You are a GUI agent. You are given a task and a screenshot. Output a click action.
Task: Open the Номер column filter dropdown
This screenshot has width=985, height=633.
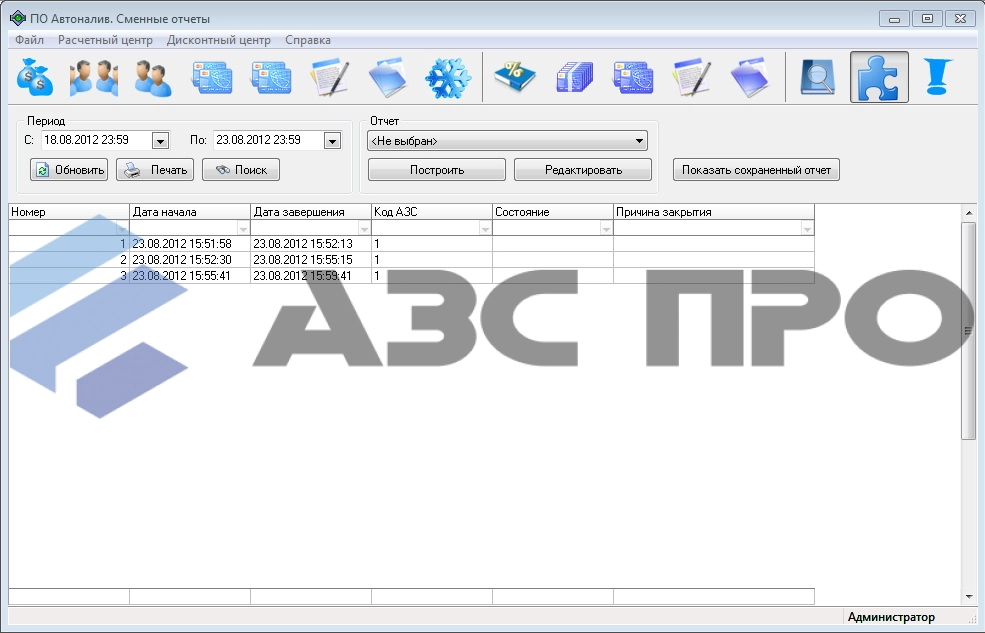(x=122, y=229)
